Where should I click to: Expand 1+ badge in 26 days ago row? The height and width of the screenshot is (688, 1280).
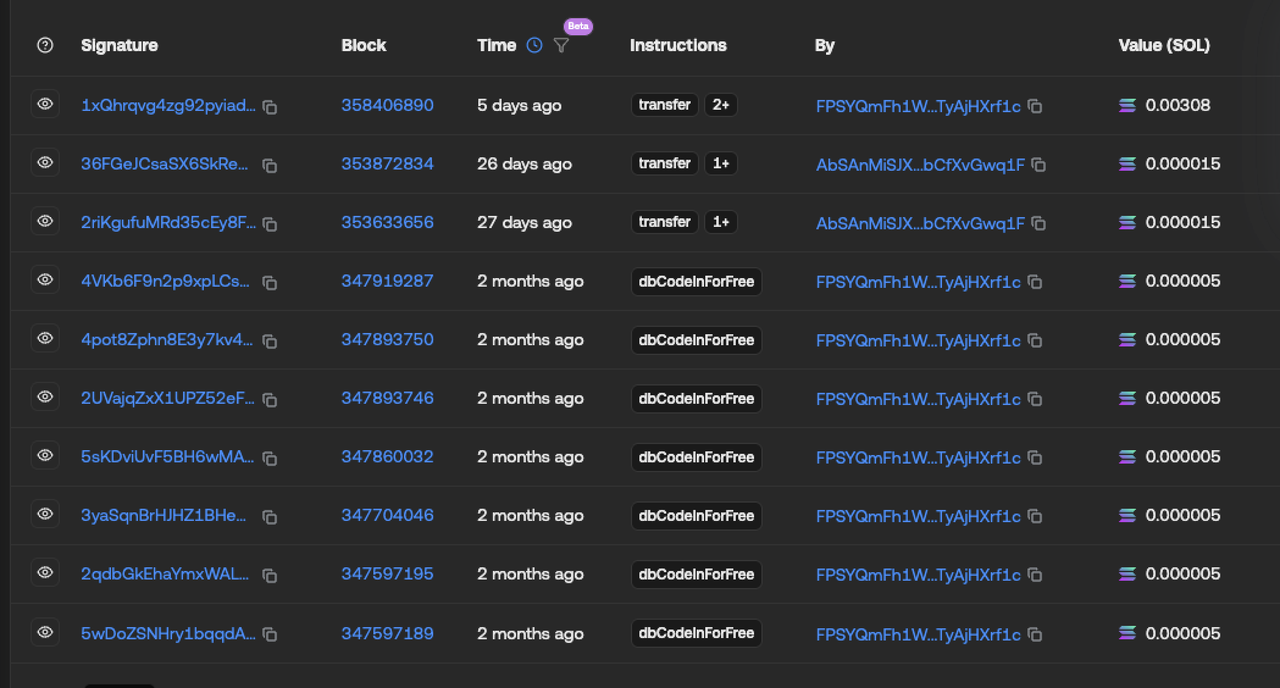(x=720, y=163)
